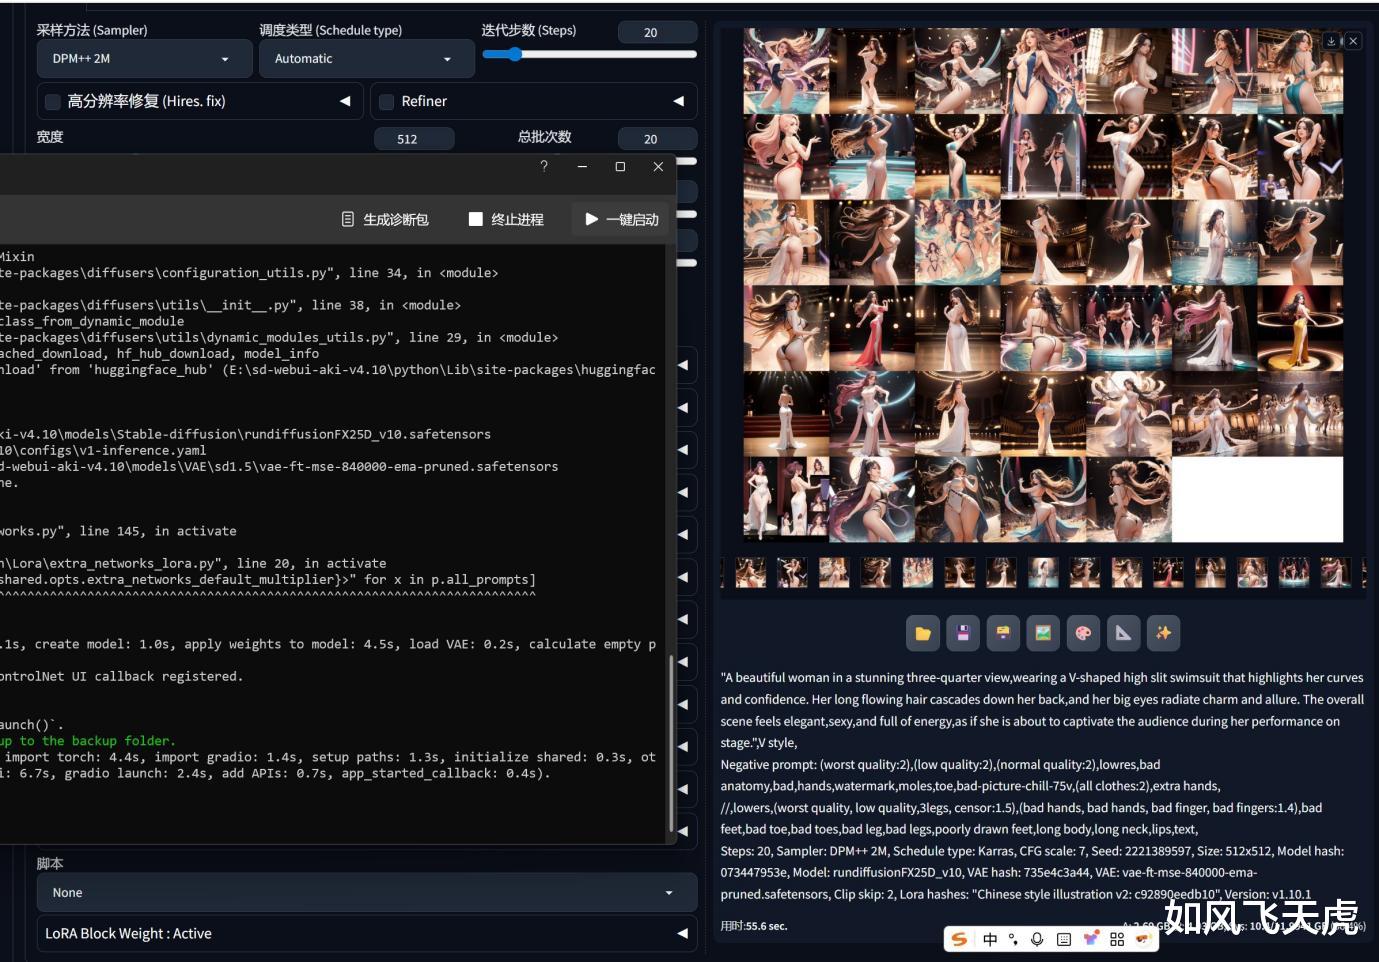Start voice input with the microphone icon
This screenshot has width=1379, height=962.
click(1037, 939)
